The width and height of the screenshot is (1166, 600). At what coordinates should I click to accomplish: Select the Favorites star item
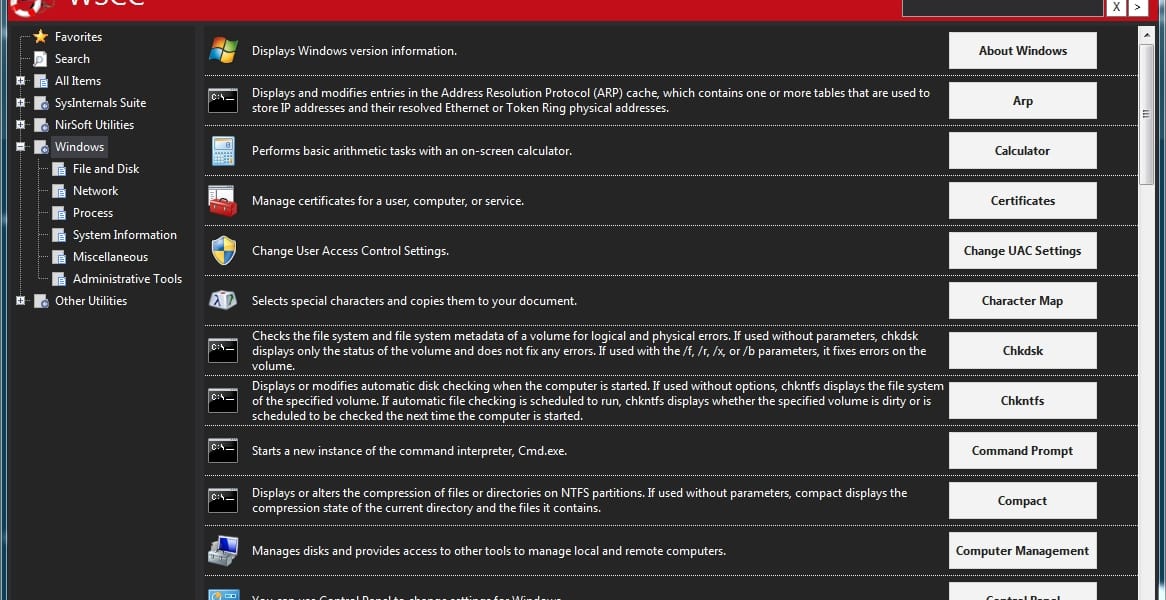[78, 36]
